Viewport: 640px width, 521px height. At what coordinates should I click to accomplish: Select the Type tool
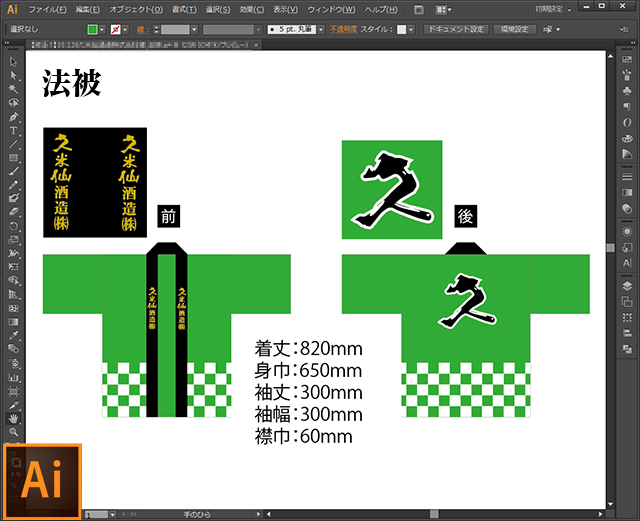(13, 130)
